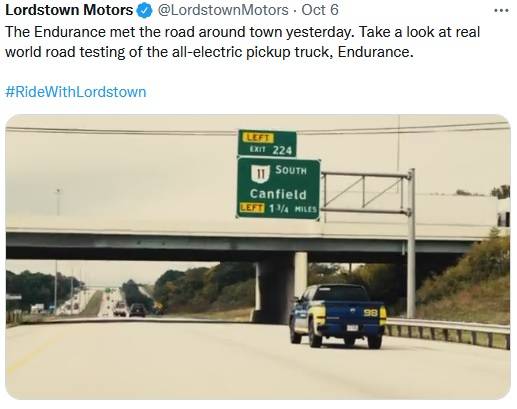Open the Oct 6 timestamp

tap(320, 10)
